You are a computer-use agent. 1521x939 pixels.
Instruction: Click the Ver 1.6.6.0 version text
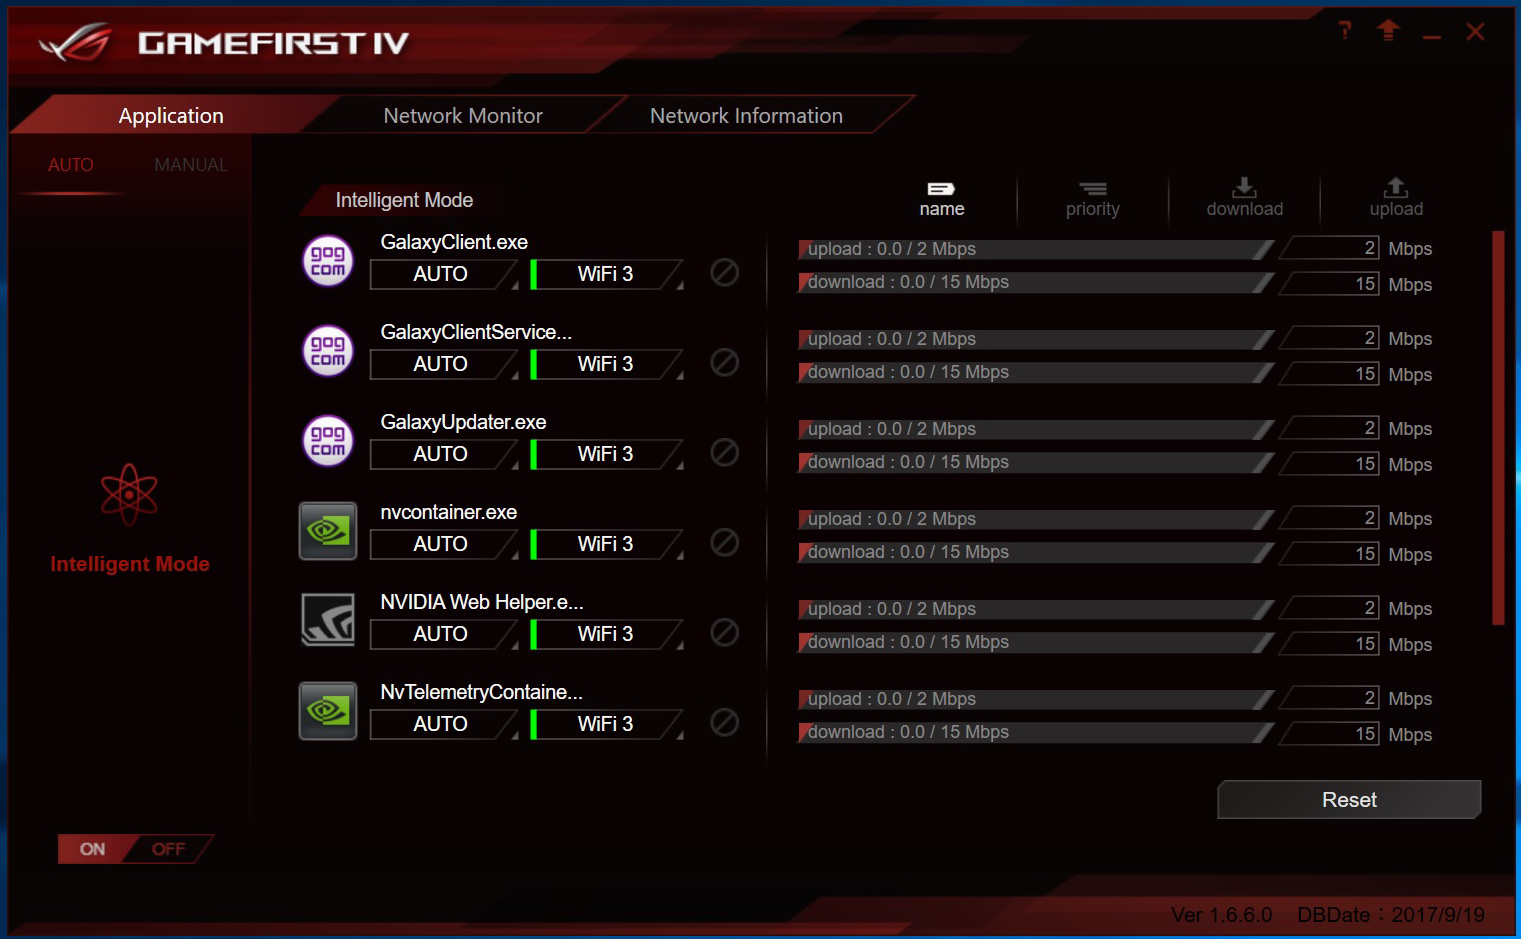[1221, 915]
